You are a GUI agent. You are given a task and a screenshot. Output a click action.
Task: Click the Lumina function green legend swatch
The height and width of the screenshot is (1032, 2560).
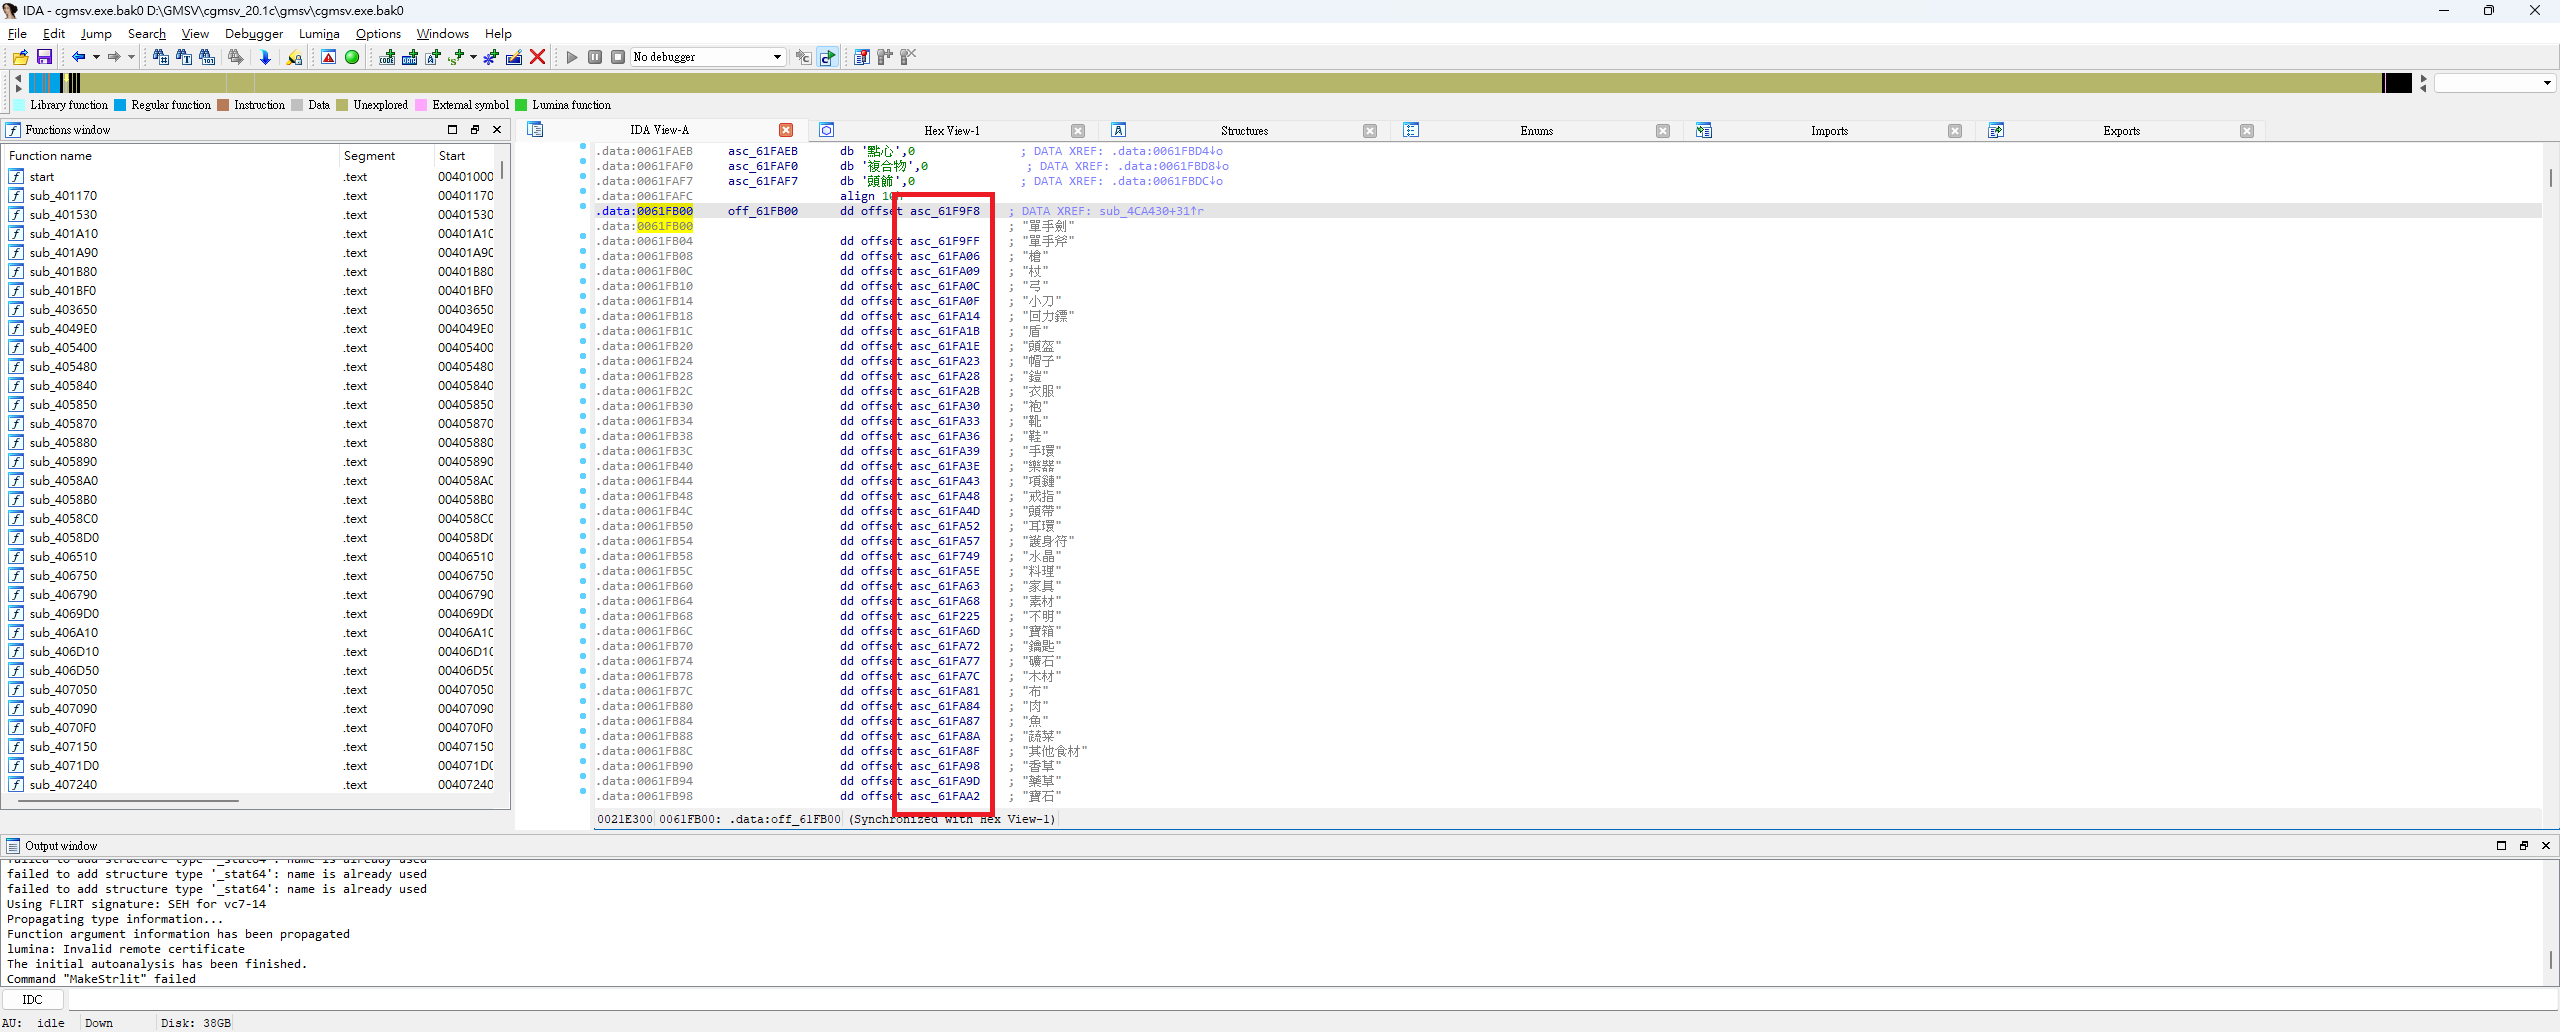click(x=521, y=105)
